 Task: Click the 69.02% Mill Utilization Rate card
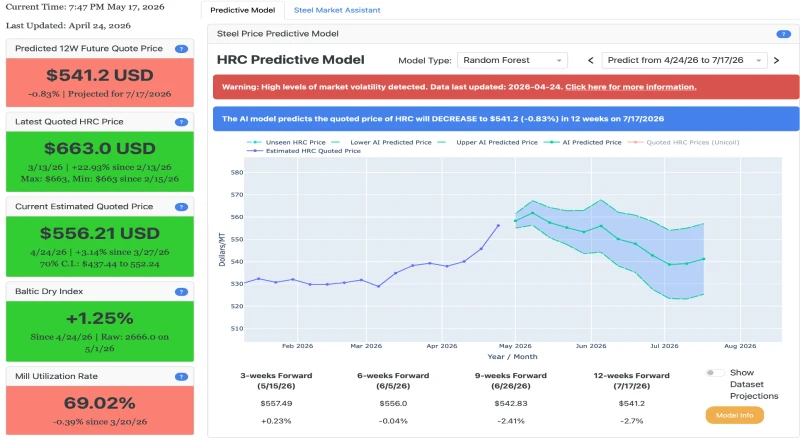pos(100,410)
